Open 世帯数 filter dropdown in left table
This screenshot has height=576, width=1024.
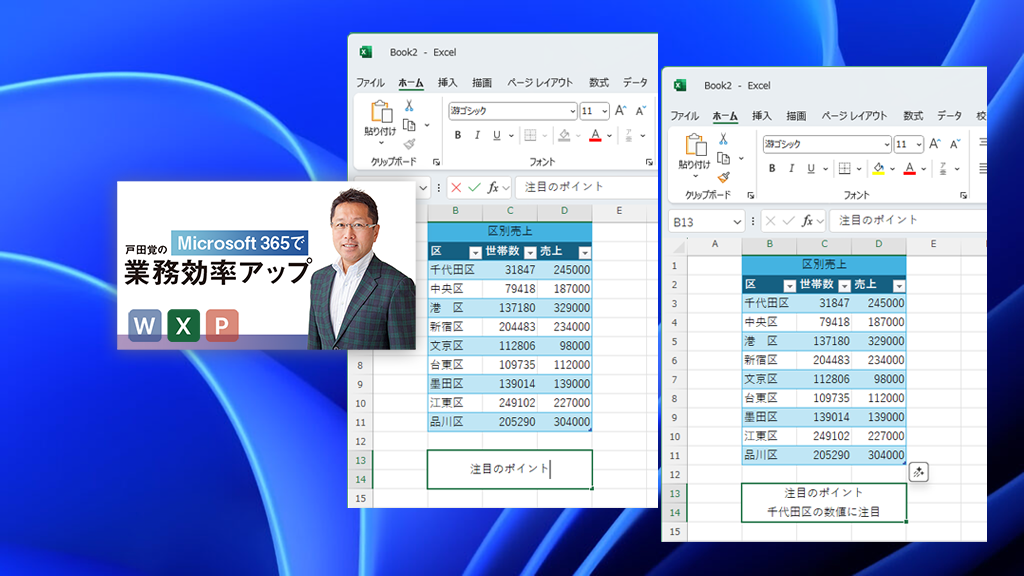click(530, 252)
